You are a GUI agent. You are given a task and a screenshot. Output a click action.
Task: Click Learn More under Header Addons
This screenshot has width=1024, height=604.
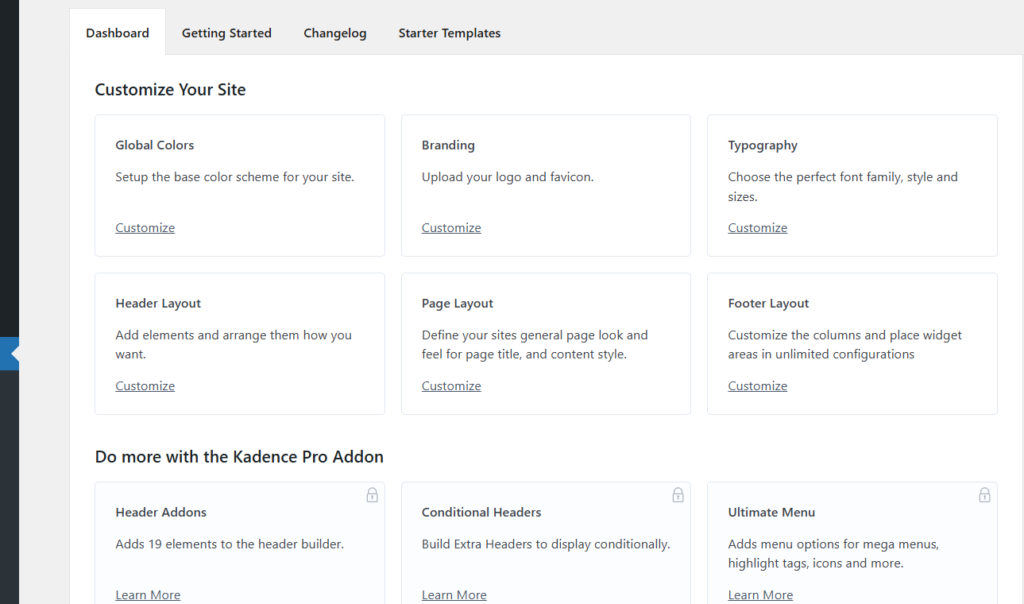coord(147,594)
